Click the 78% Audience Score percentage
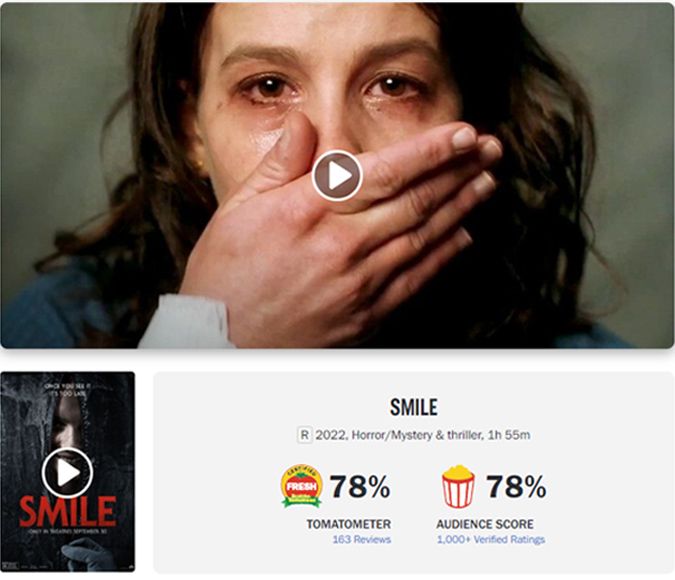675x580 pixels. pos(516,487)
